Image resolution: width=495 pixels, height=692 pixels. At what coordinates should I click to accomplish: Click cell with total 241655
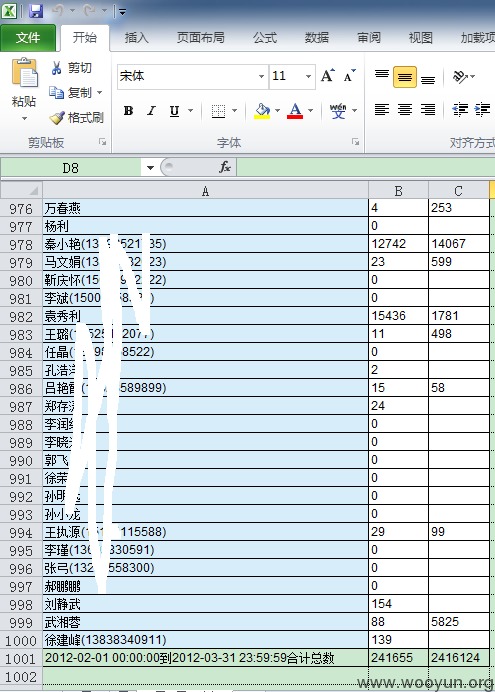point(398,658)
